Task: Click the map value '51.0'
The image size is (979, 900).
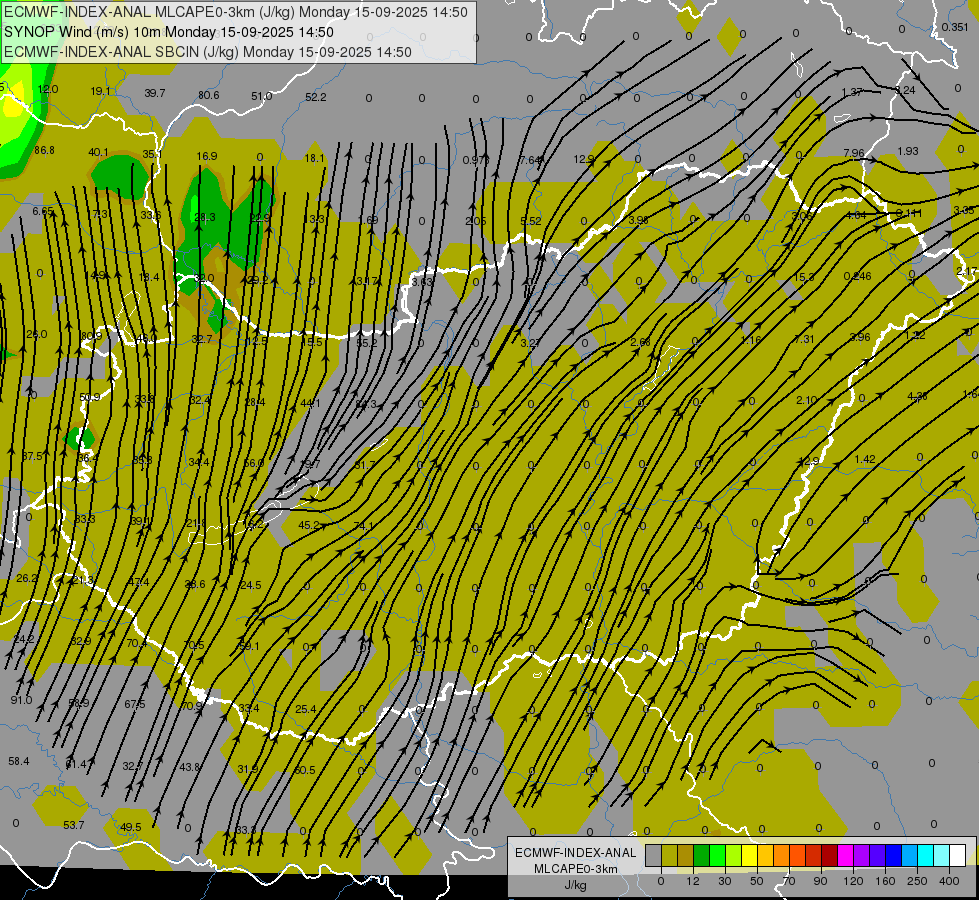Action: pyautogui.click(x=262, y=96)
